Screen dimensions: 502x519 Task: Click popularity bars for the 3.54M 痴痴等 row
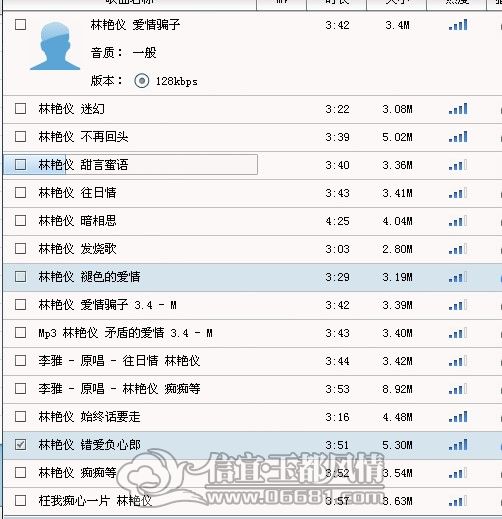pos(458,473)
